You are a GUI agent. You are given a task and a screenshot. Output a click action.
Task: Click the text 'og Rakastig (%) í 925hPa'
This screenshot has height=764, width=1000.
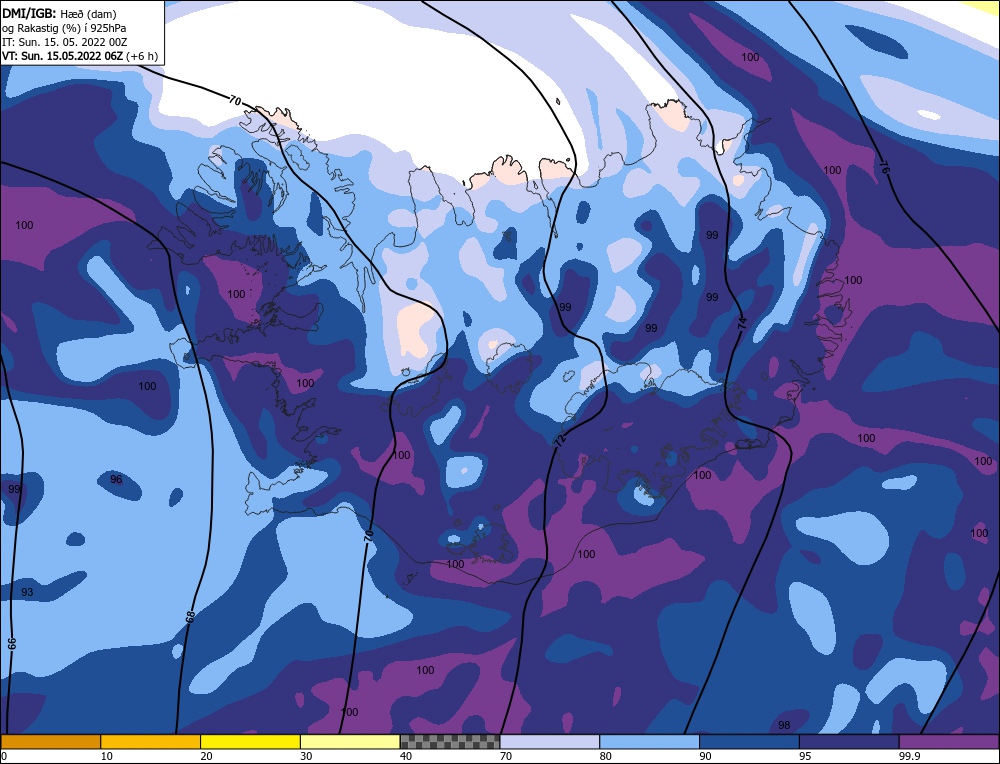coord(64,28)
